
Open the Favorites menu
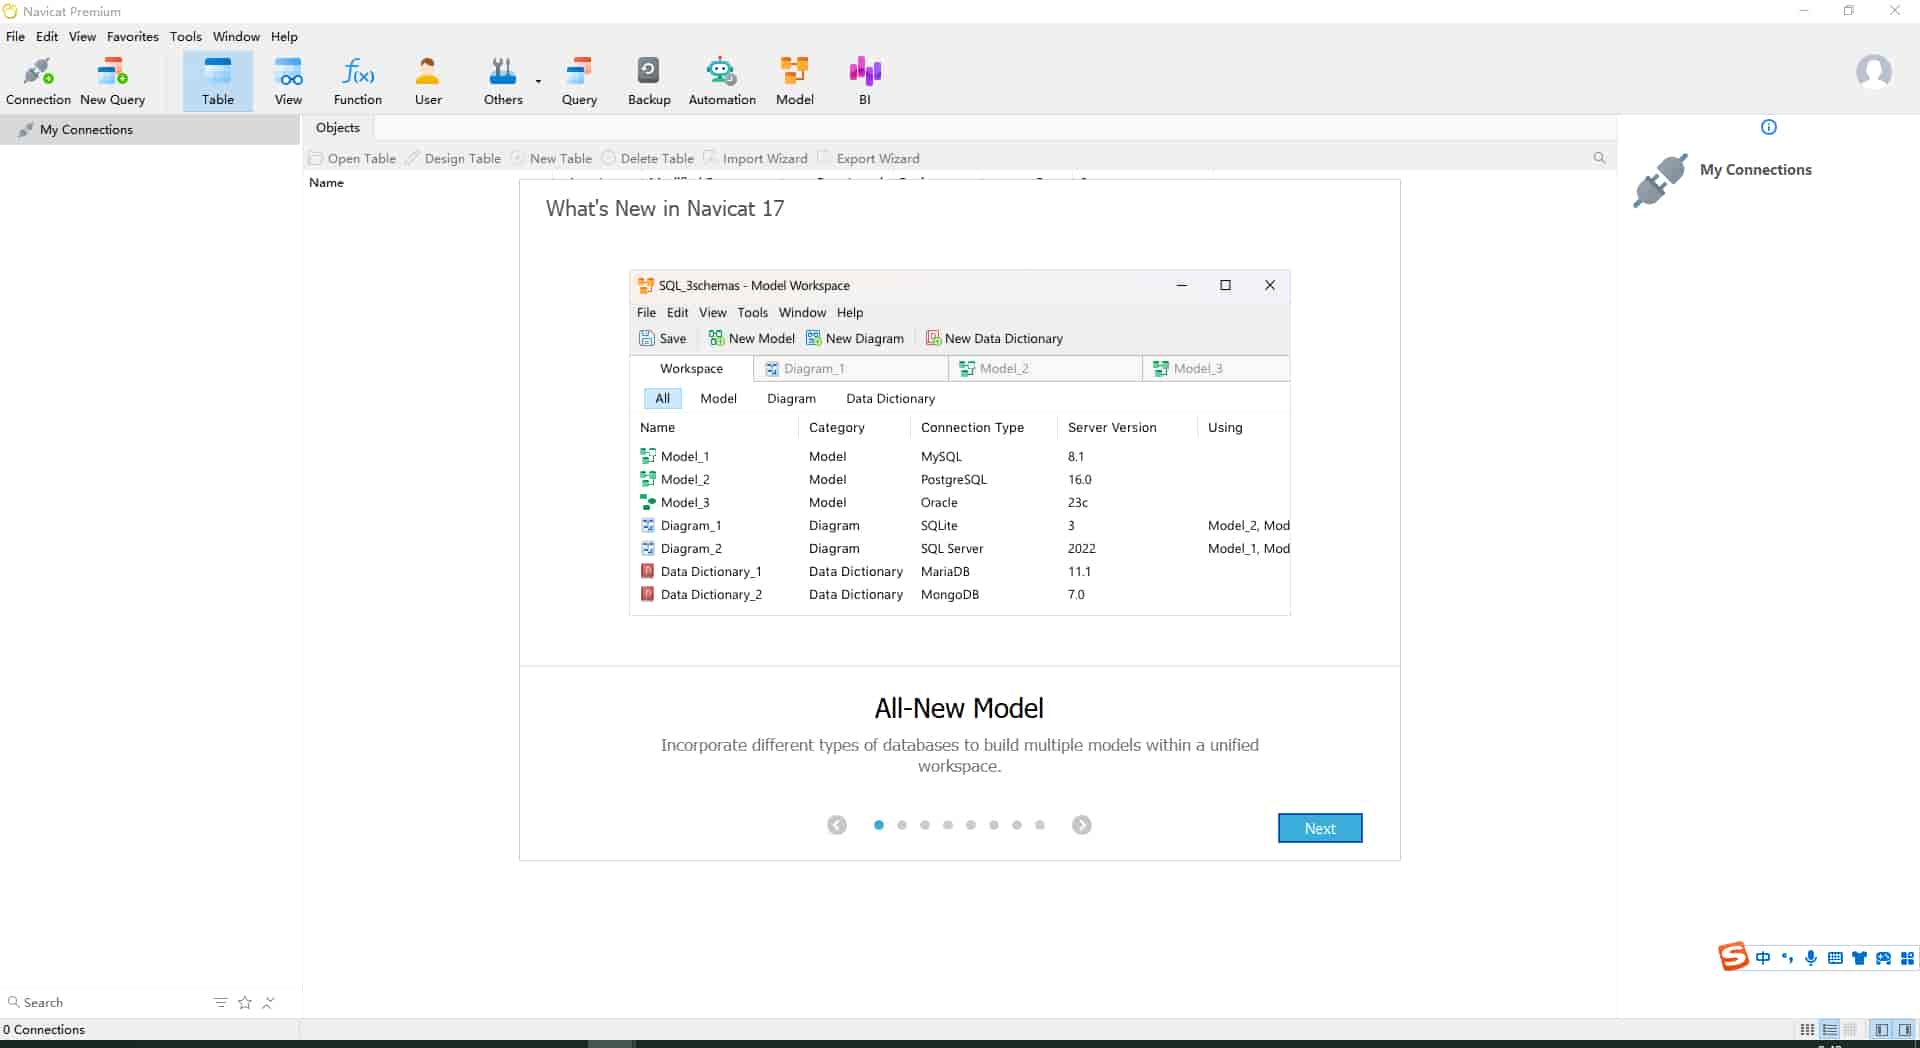click(x=132, y=36)
